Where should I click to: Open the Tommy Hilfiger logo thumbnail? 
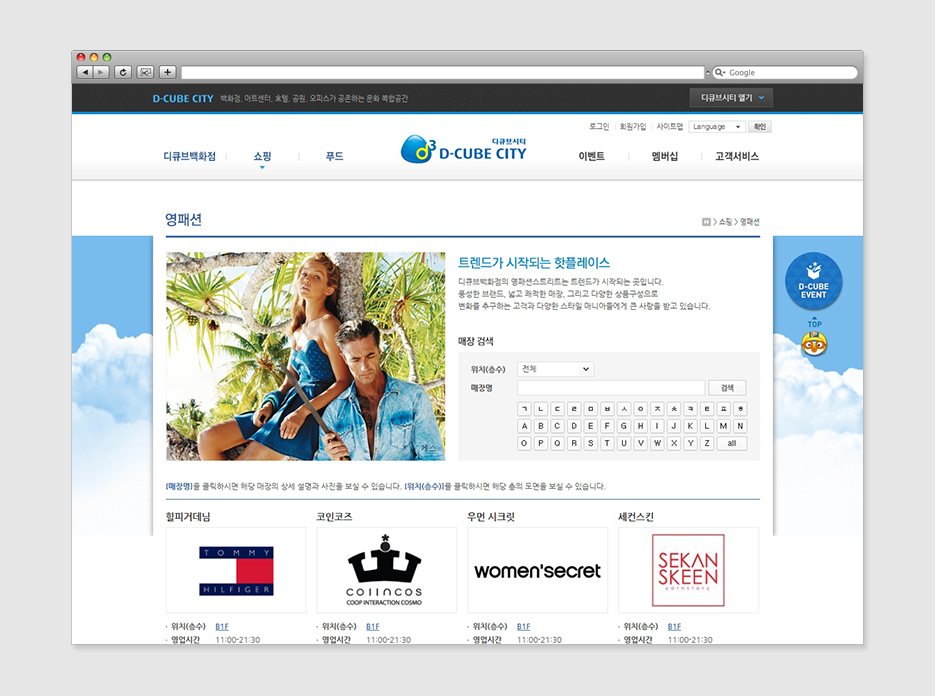[x=236, y=570]
